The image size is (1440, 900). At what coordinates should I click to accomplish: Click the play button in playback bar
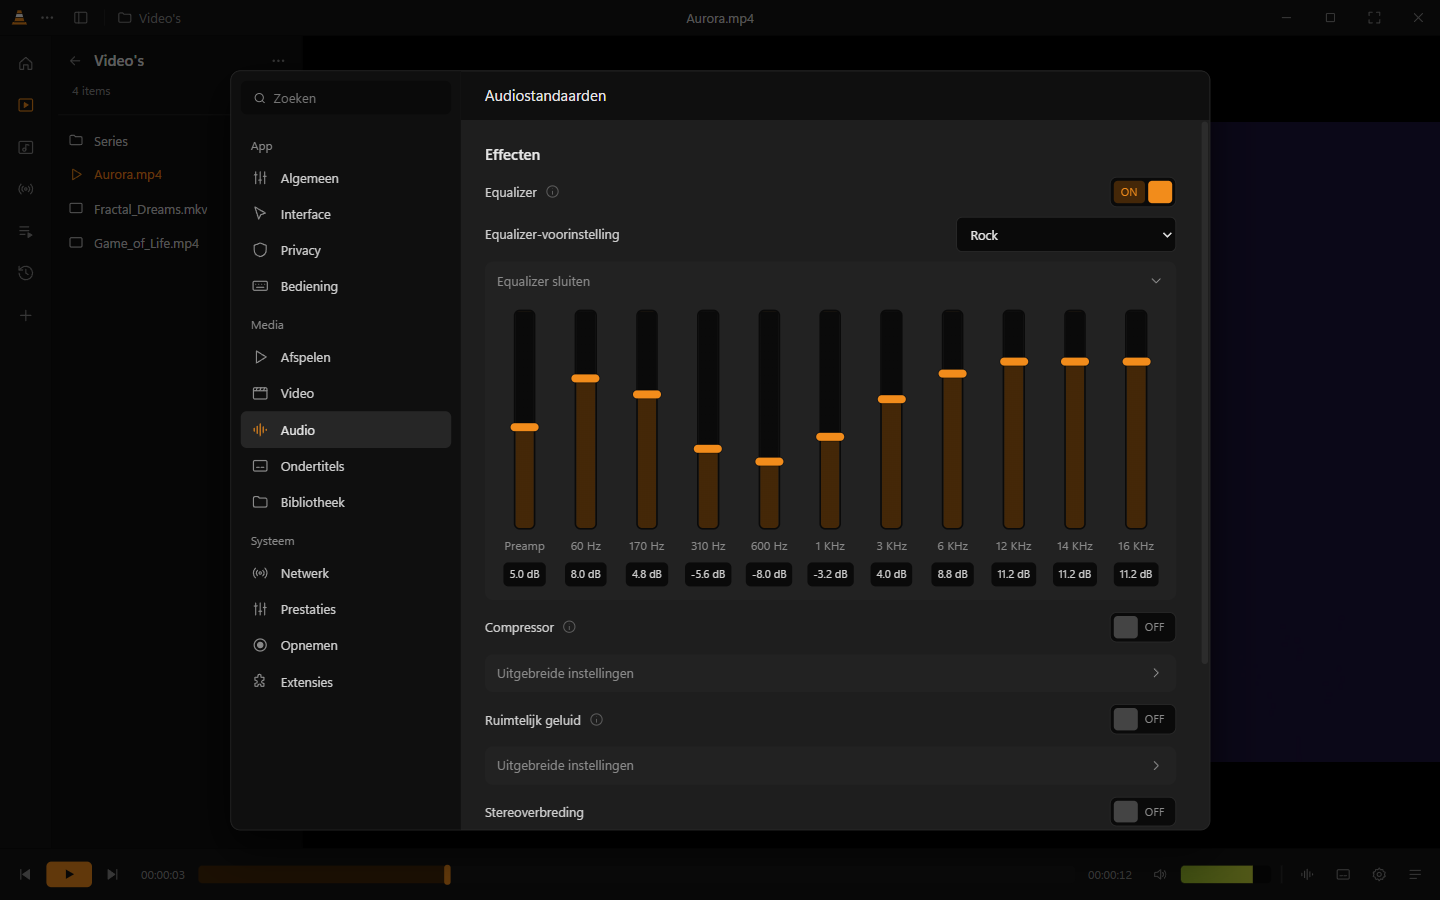pos(69,874)
